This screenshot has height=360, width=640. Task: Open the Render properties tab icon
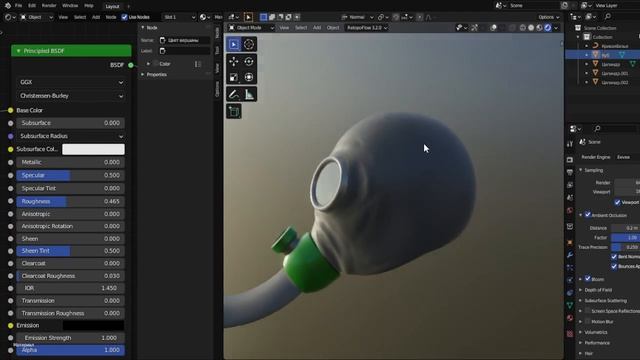click(570, 160)
